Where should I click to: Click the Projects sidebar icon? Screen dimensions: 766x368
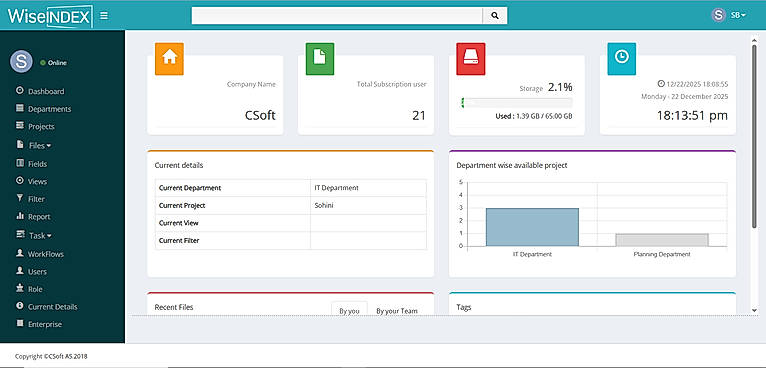tap(20, 126)
